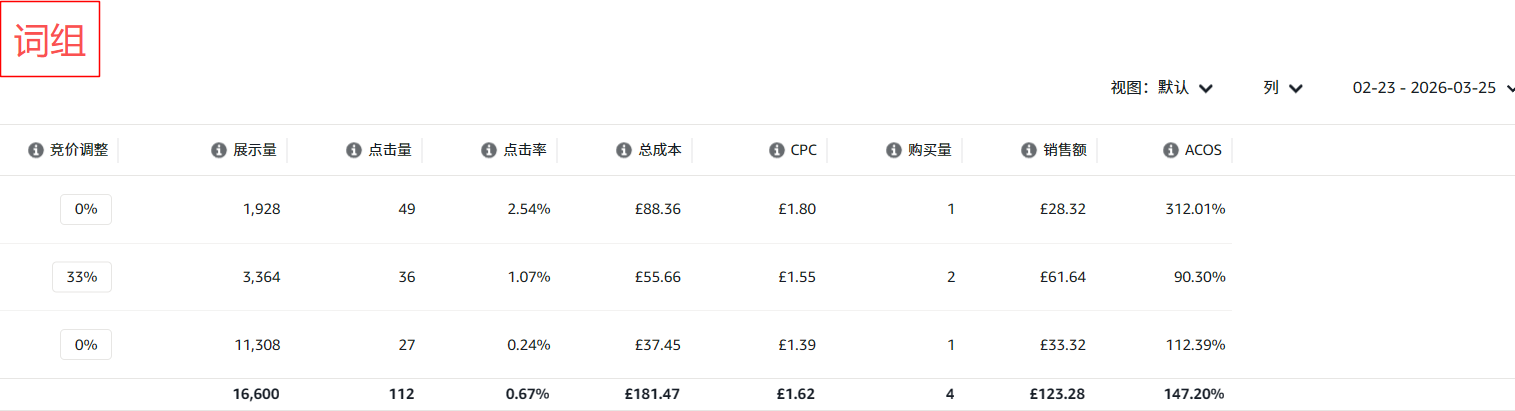1515x411 pixels.
Task: Click info icon beside CPC header
Action: (776, 150)
